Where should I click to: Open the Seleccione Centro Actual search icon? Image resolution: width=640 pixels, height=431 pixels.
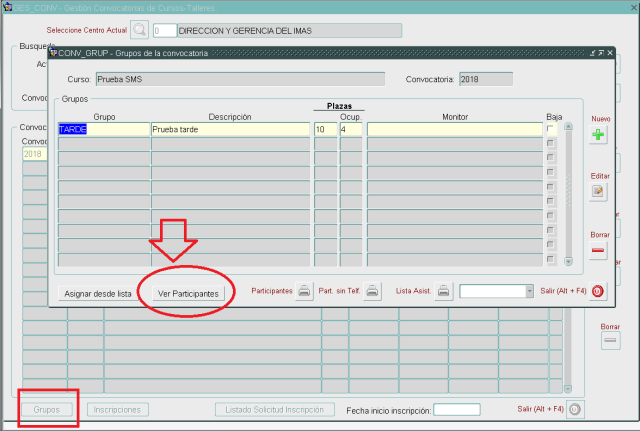(x=140, y=31)
